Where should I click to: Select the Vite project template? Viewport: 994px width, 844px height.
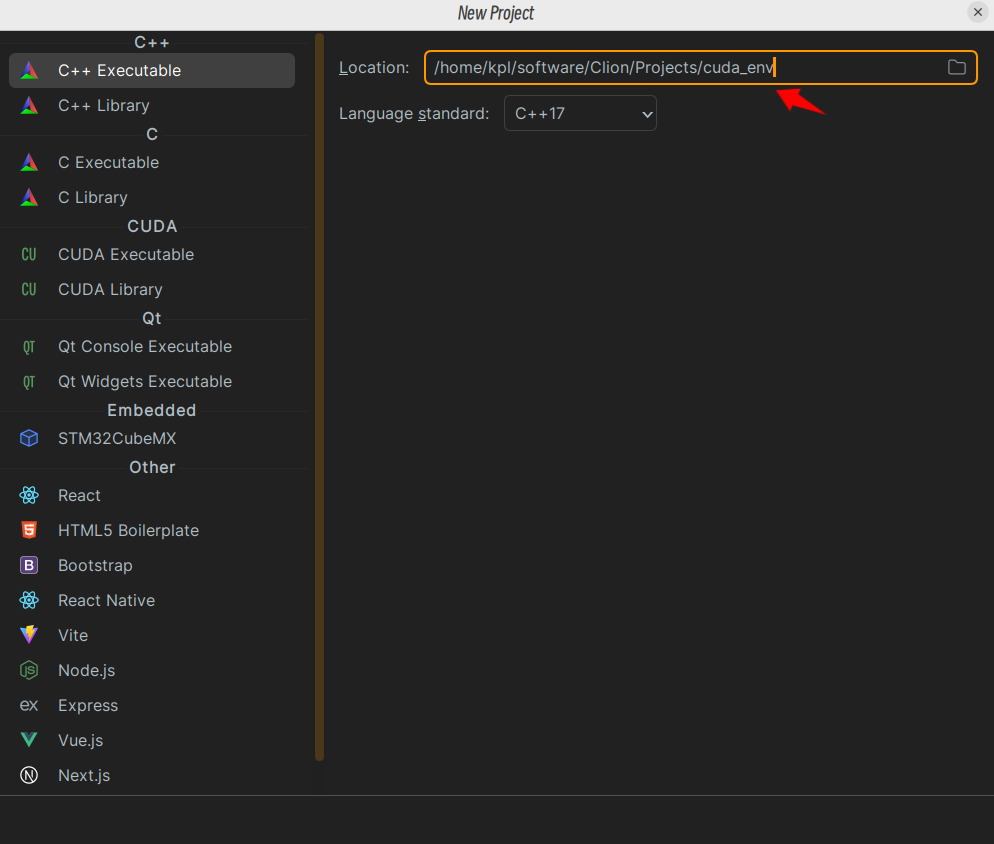click(152, 635)
